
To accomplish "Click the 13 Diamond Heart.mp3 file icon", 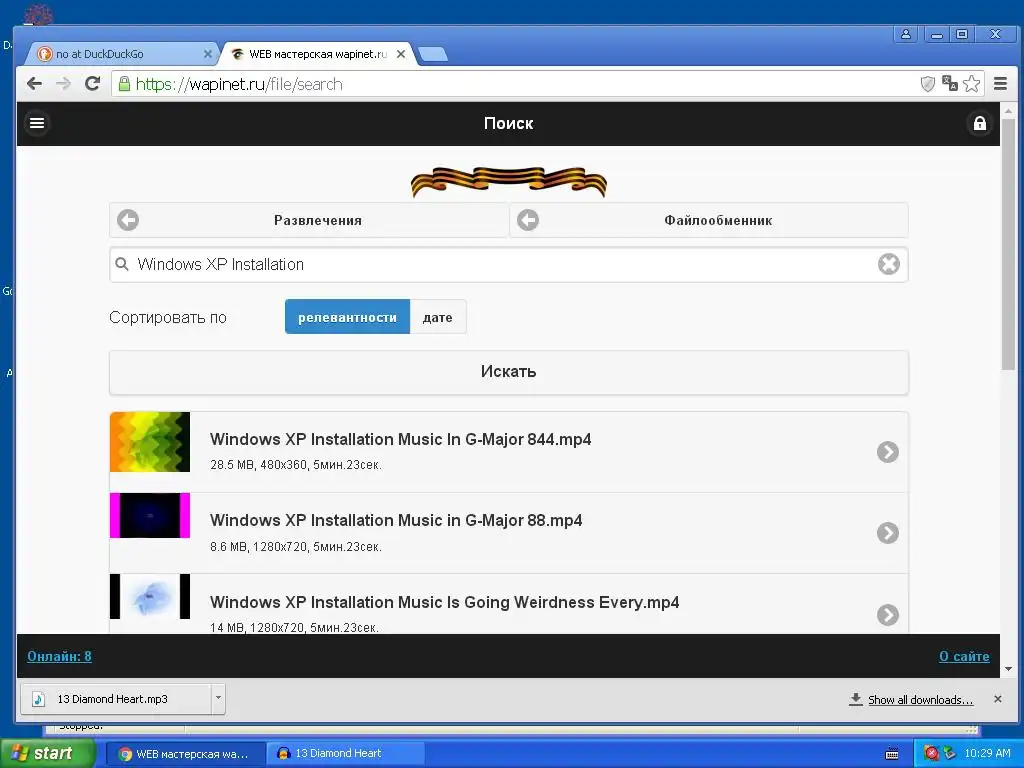I will 39,699.
